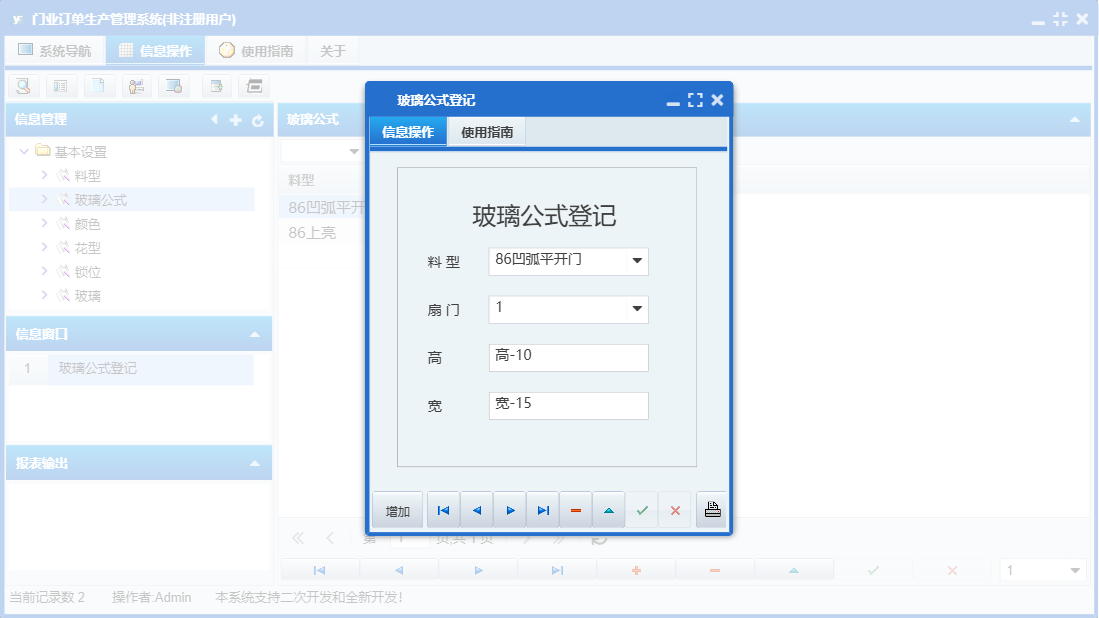Select the search icon in the toolbar
The image size is (1099, 618).
pyautogui.click(x=22, y=86)
